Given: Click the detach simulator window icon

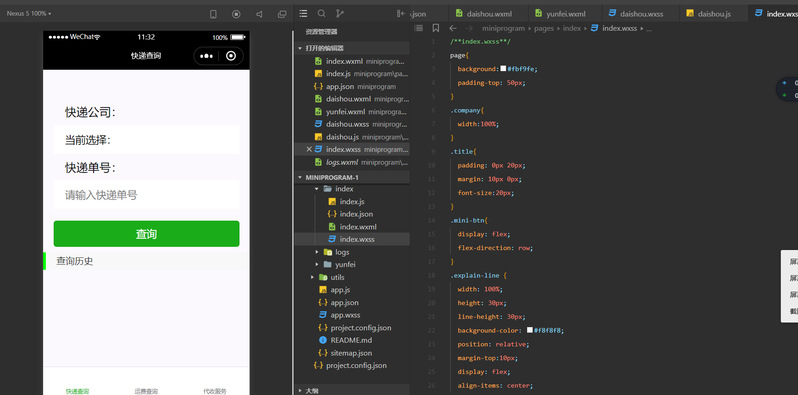Looking at the screenshot, I should pos(282,14).
